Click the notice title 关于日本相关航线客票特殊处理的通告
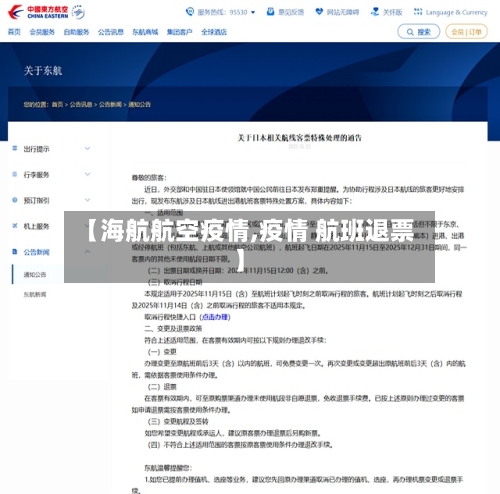Viewport: 500px width, 494px height. pyautogui.click(x=299, y=138)
